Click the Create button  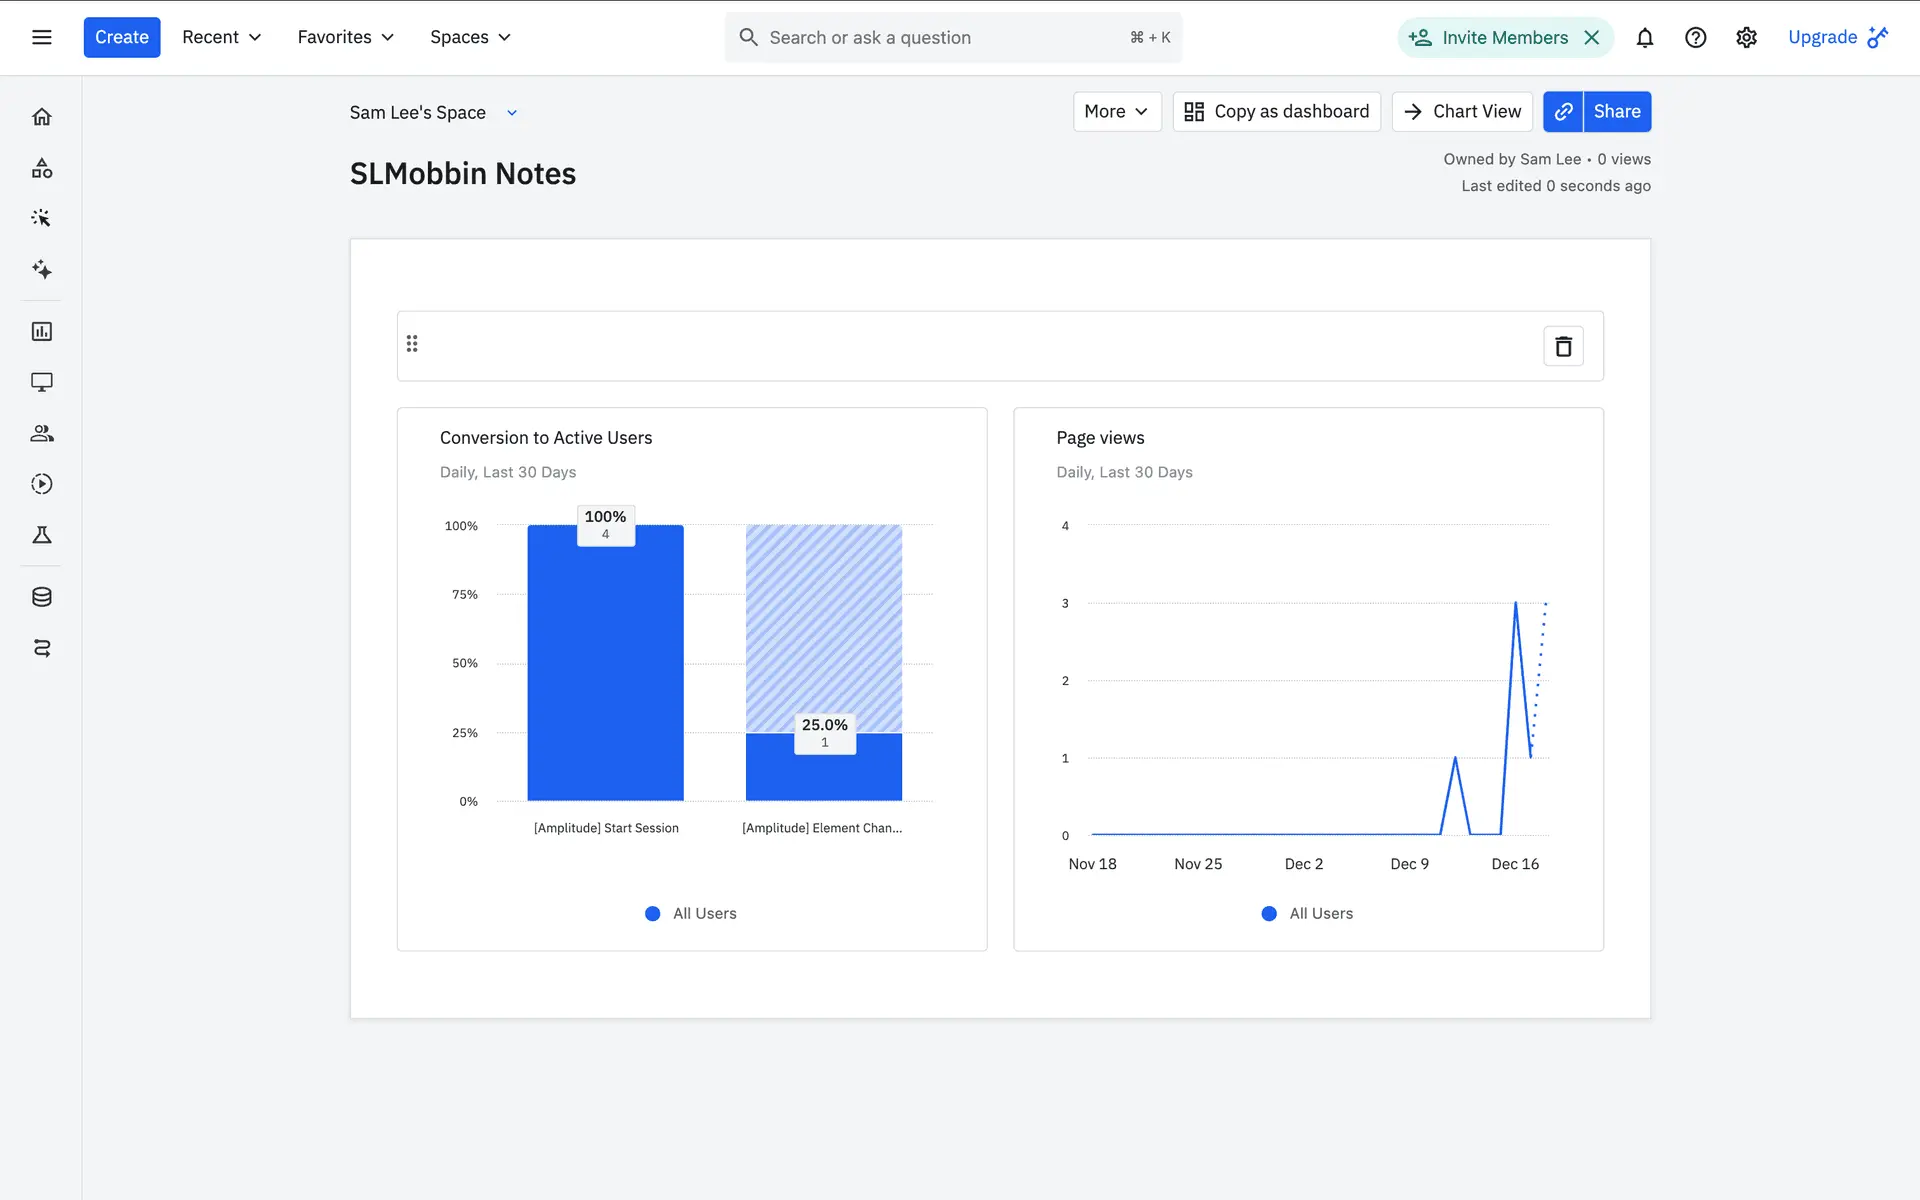pyautogui.click(x=121, y=38)
